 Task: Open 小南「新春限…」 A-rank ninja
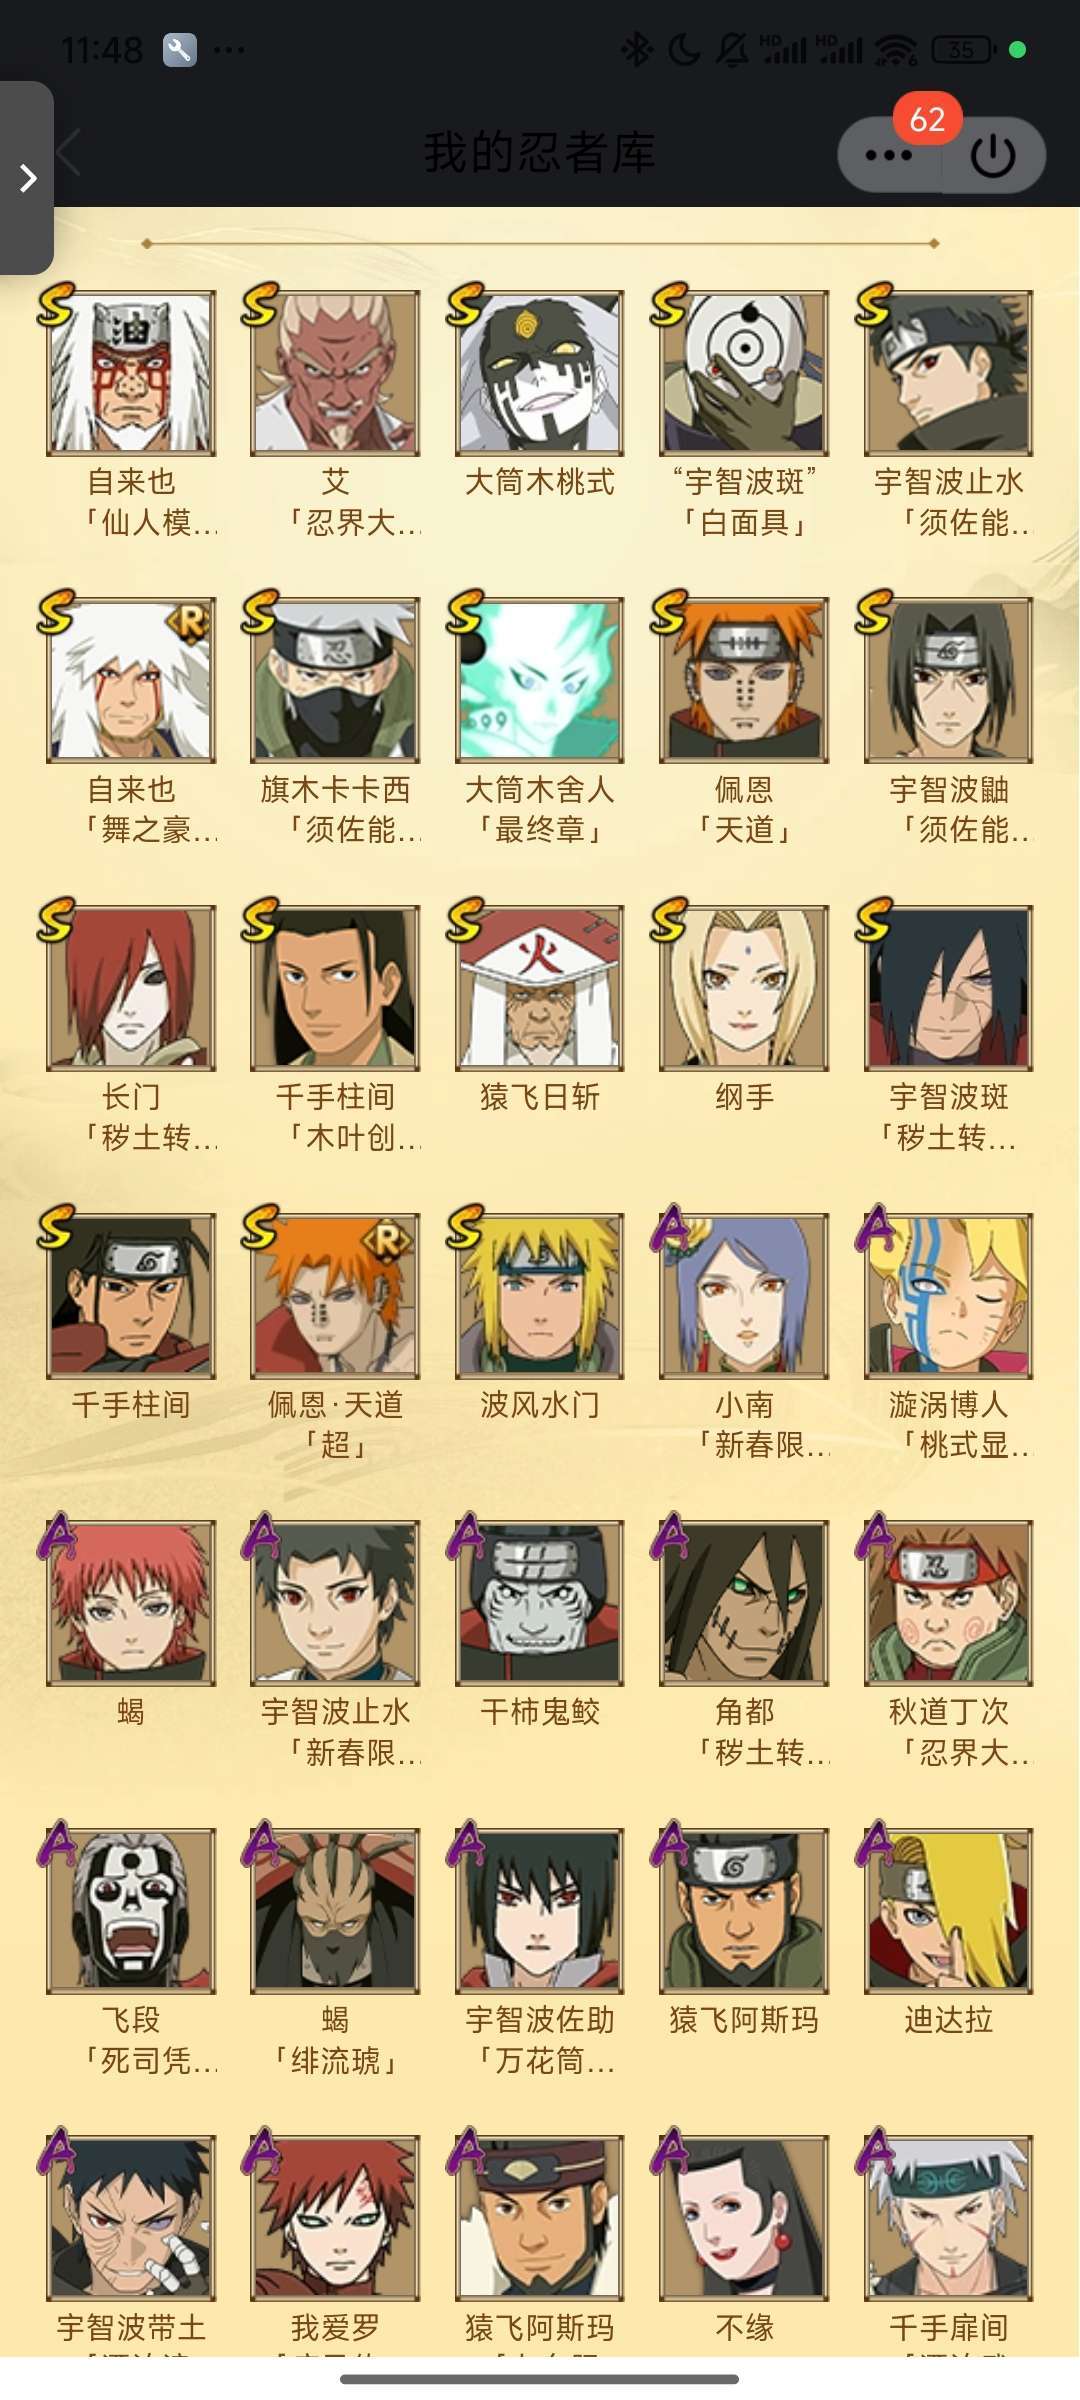tap(744, 1296)
